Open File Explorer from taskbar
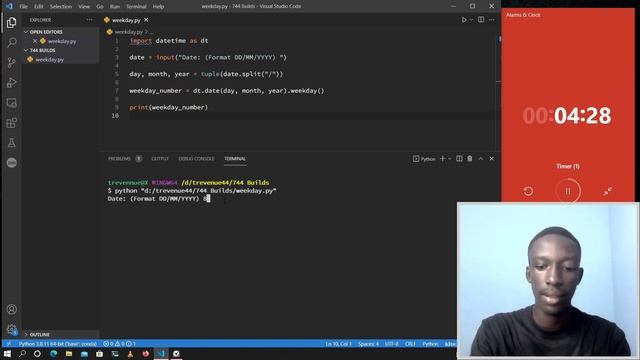640x360 pixels. click(69, 353)
